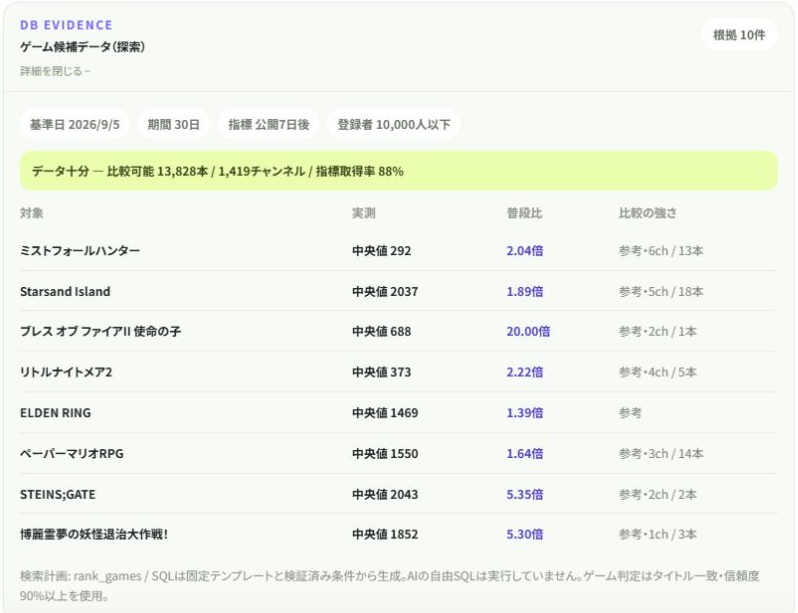
Task: Click 中央値 1550 value
Action: tap(385, 454)
